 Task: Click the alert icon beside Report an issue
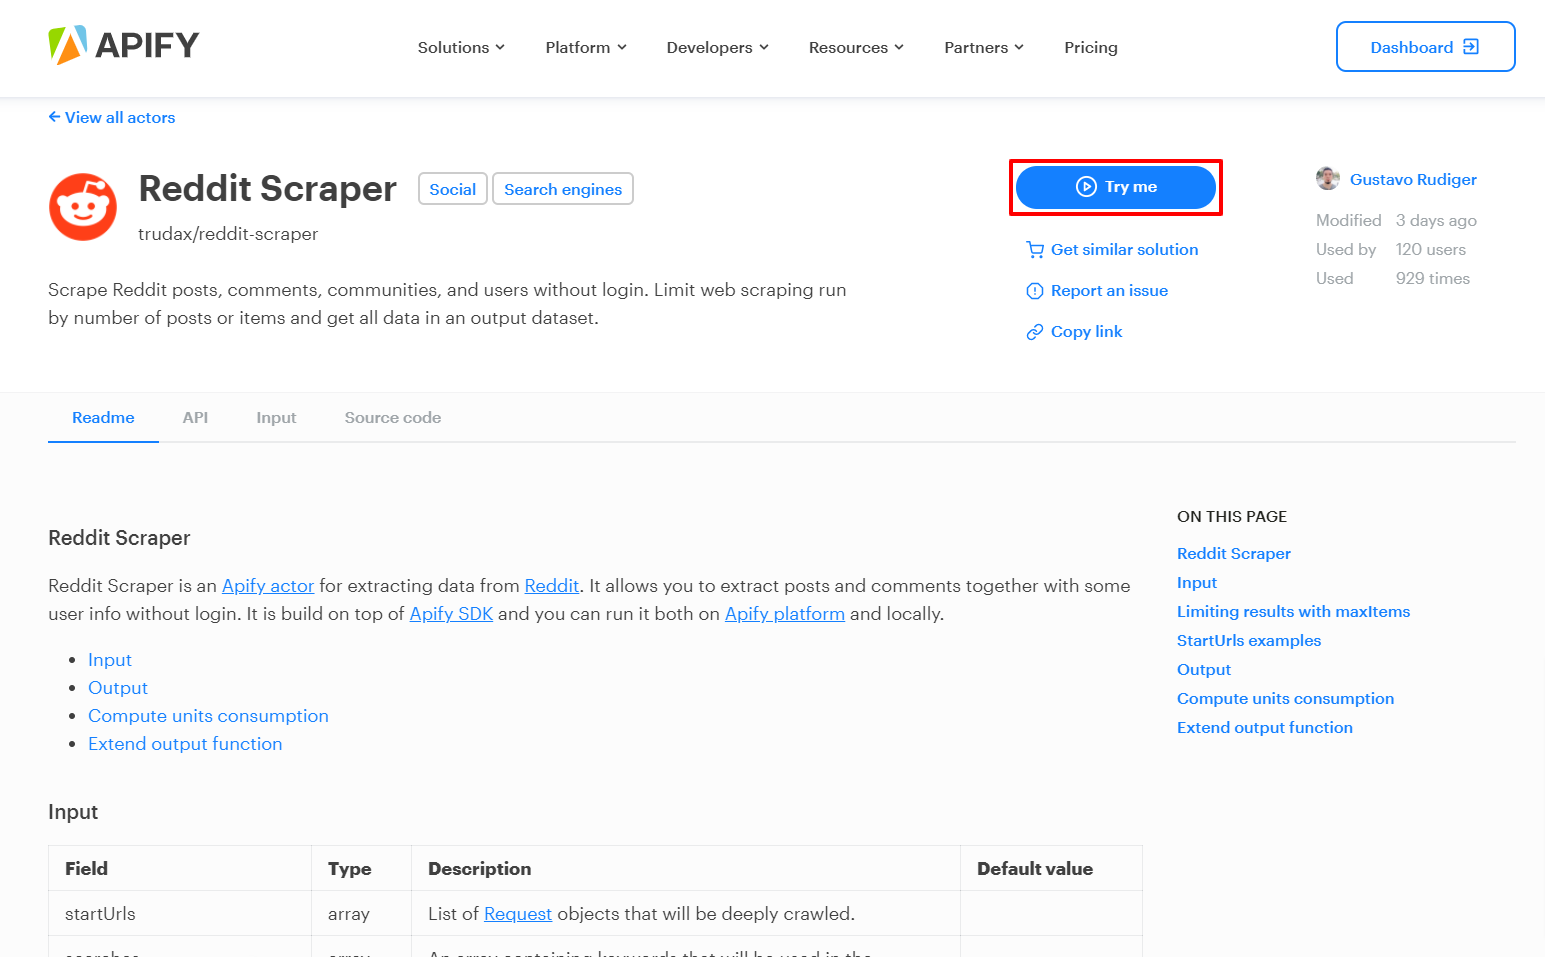tap(1035, 291)
